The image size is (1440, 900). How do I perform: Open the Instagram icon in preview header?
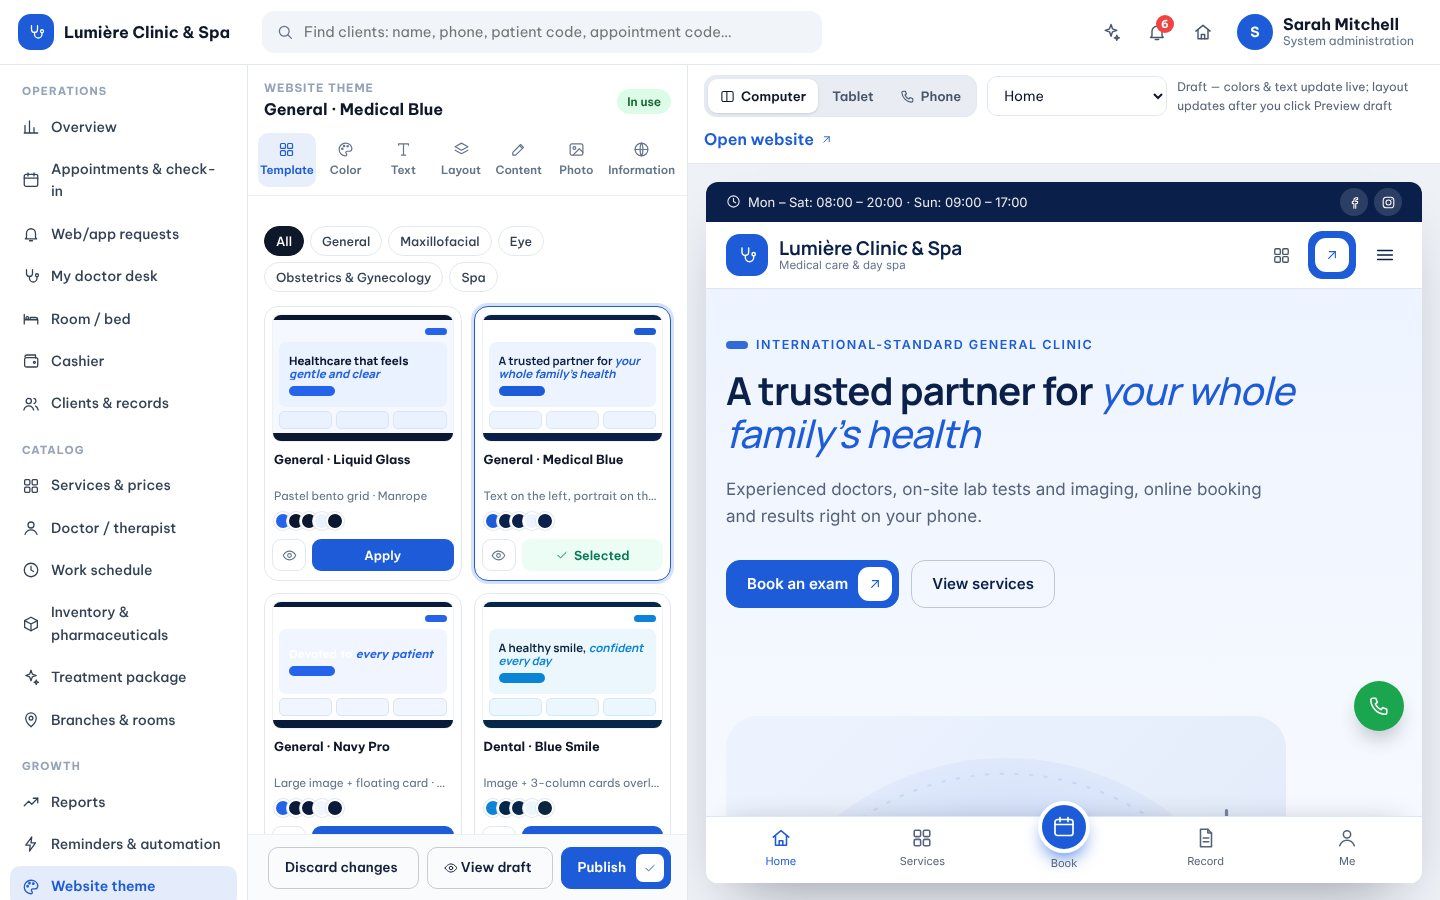[1388, 202]
